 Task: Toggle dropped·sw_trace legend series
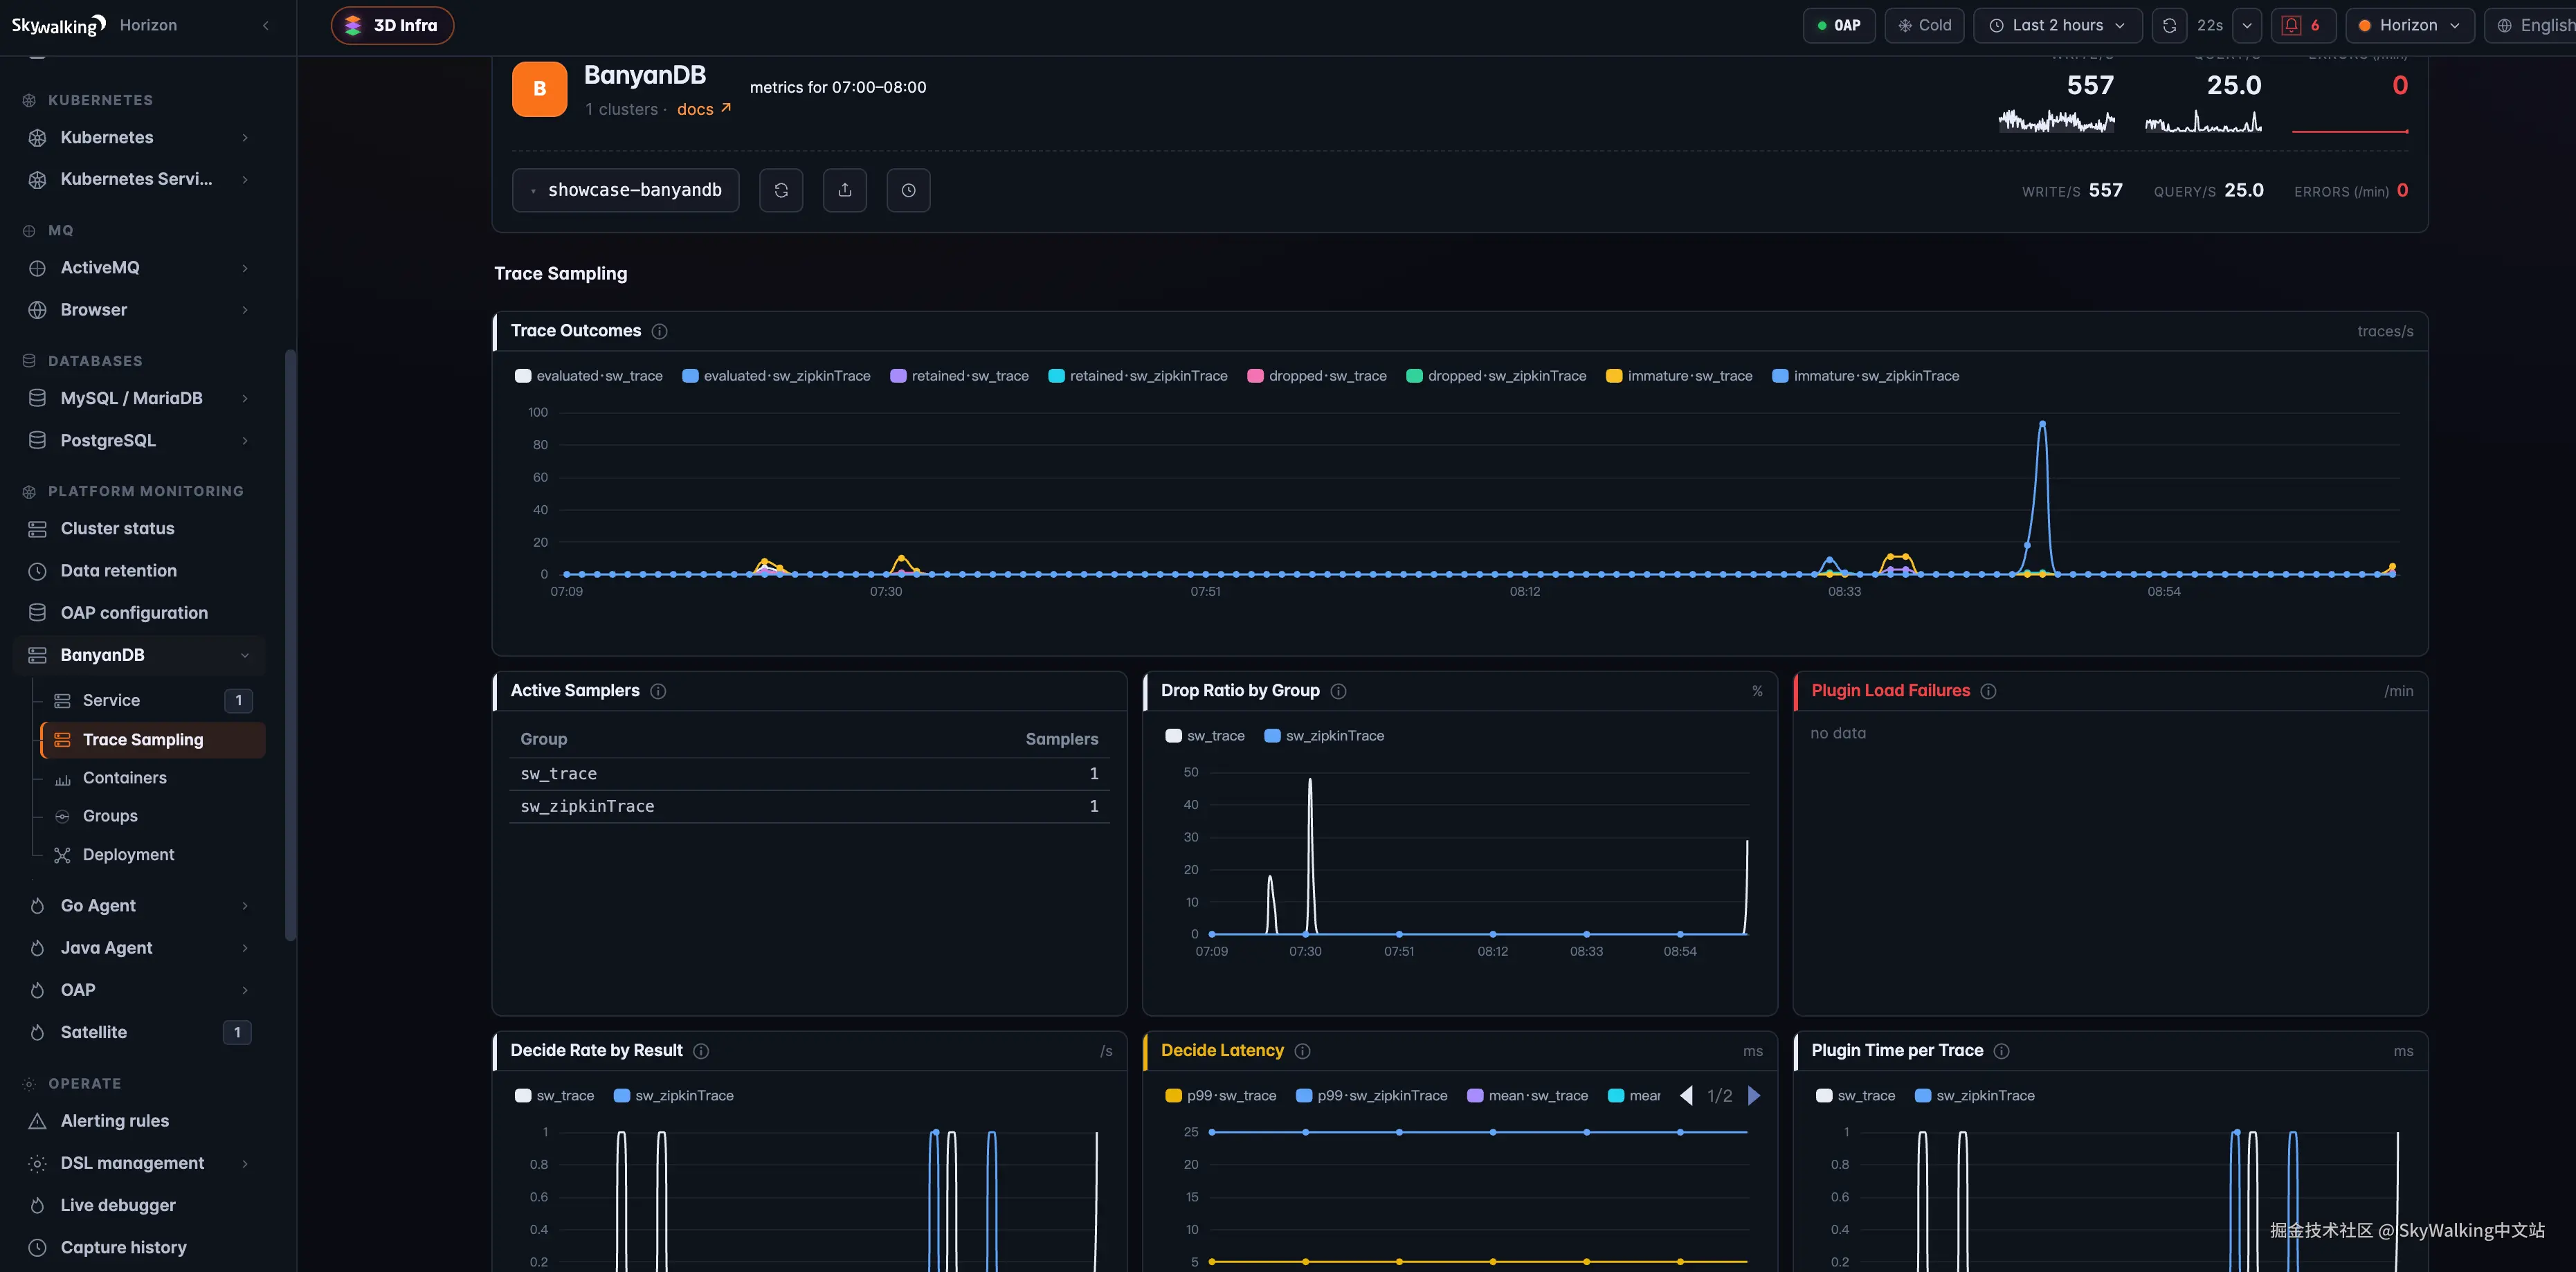[x=1317, y=376]
